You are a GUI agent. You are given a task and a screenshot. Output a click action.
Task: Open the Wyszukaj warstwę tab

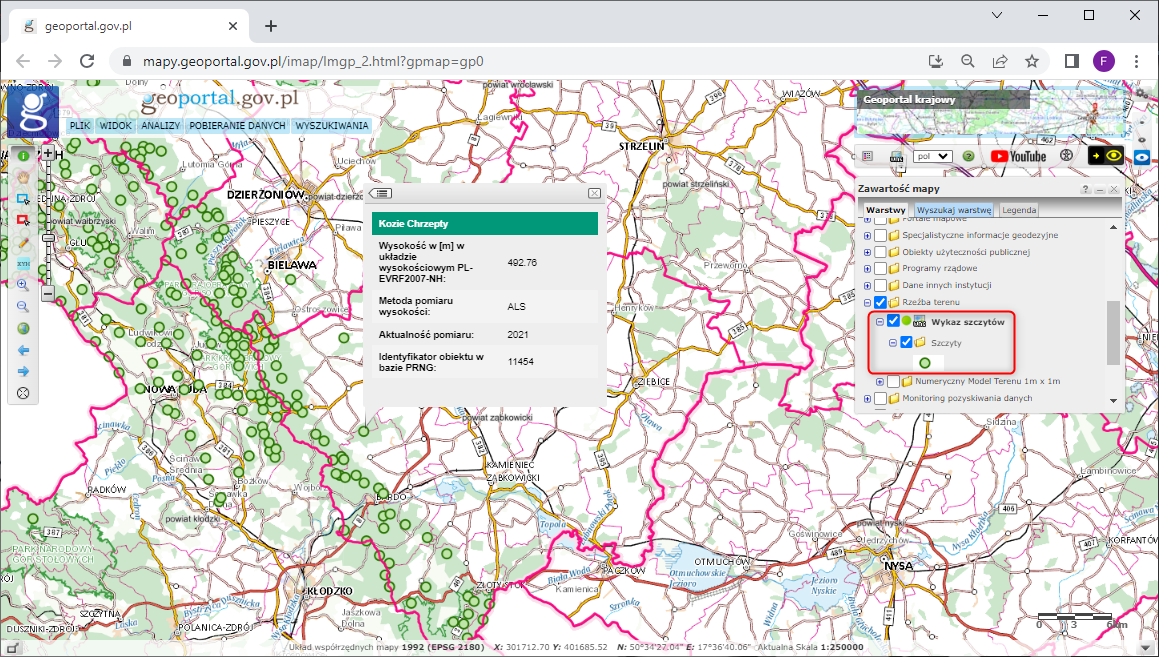tap(954, 210)
